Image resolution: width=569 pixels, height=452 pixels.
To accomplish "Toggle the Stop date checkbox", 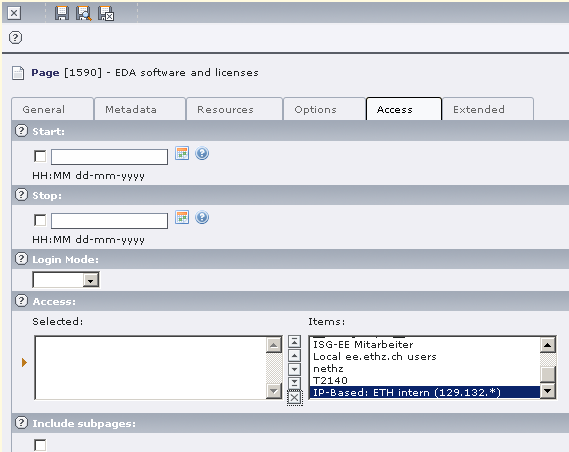I will pos(40,220).
